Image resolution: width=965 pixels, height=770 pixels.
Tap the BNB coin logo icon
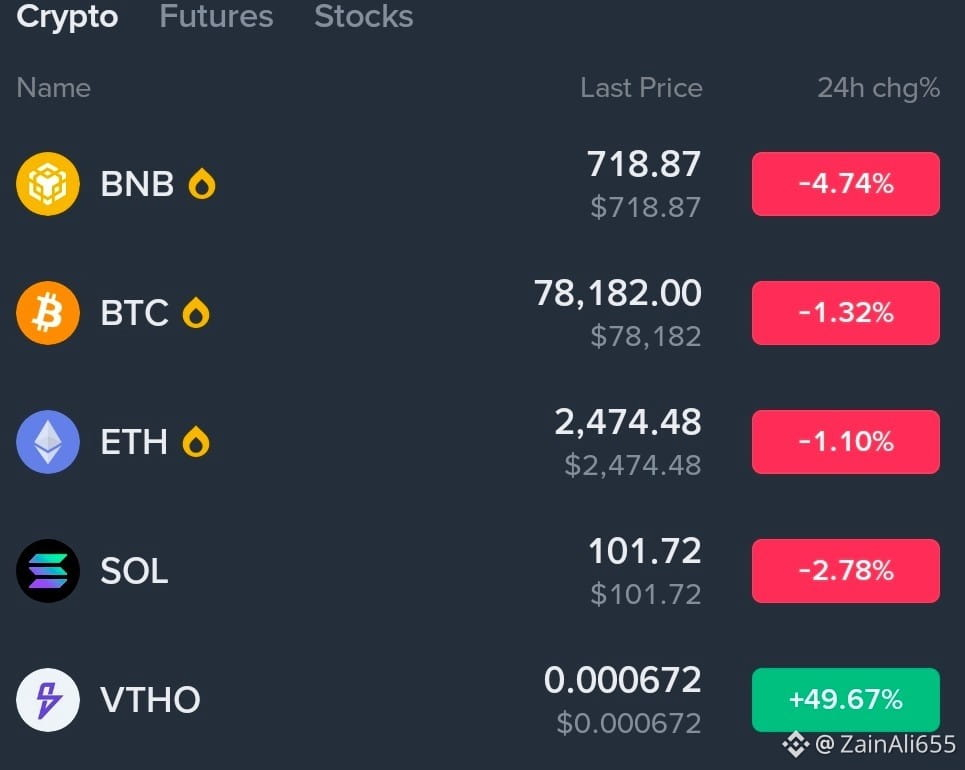(x=48, y=184)
